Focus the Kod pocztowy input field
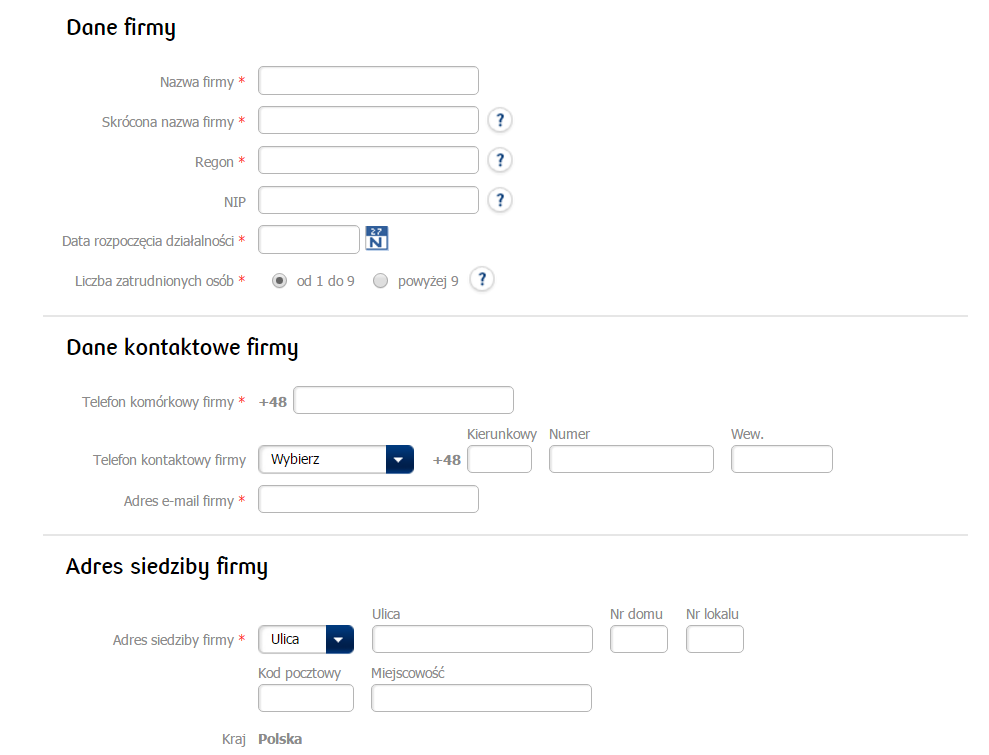Screen dimensions: 989x755 306,698
